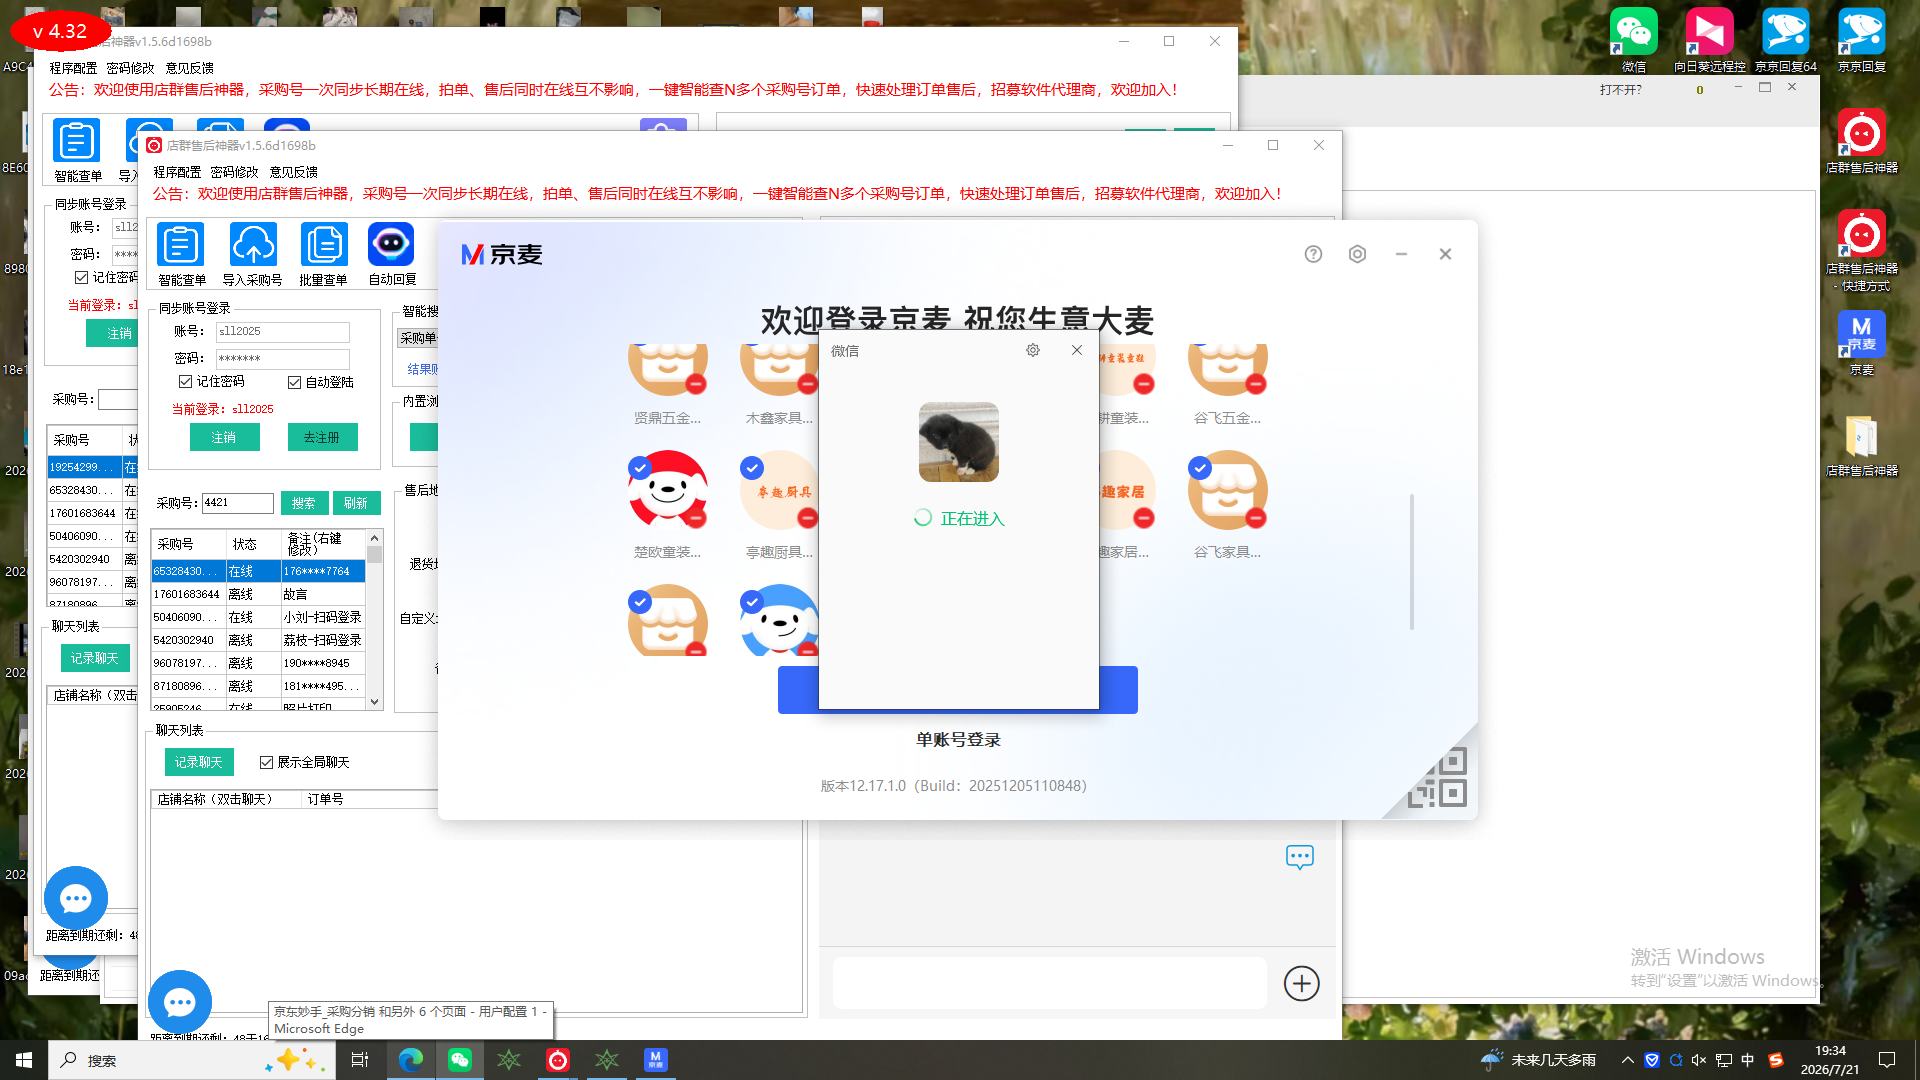Toggle 记住密码 checkbox in front window
This screenshot has height=1080, width=1920.
click(185, 382)
